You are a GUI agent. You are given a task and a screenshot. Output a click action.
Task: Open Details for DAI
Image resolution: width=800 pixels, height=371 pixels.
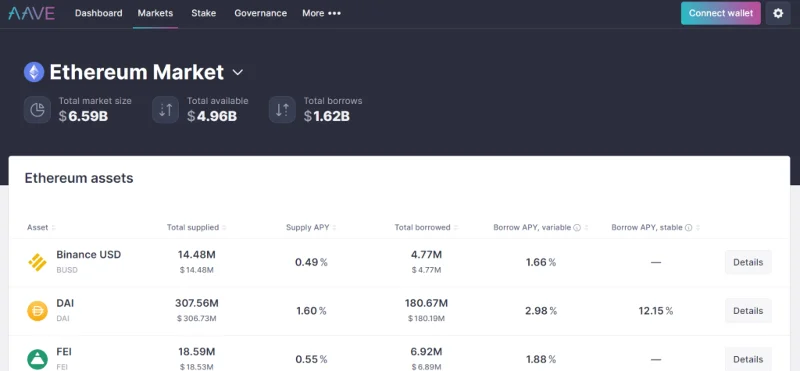click(x=748, y=311)
